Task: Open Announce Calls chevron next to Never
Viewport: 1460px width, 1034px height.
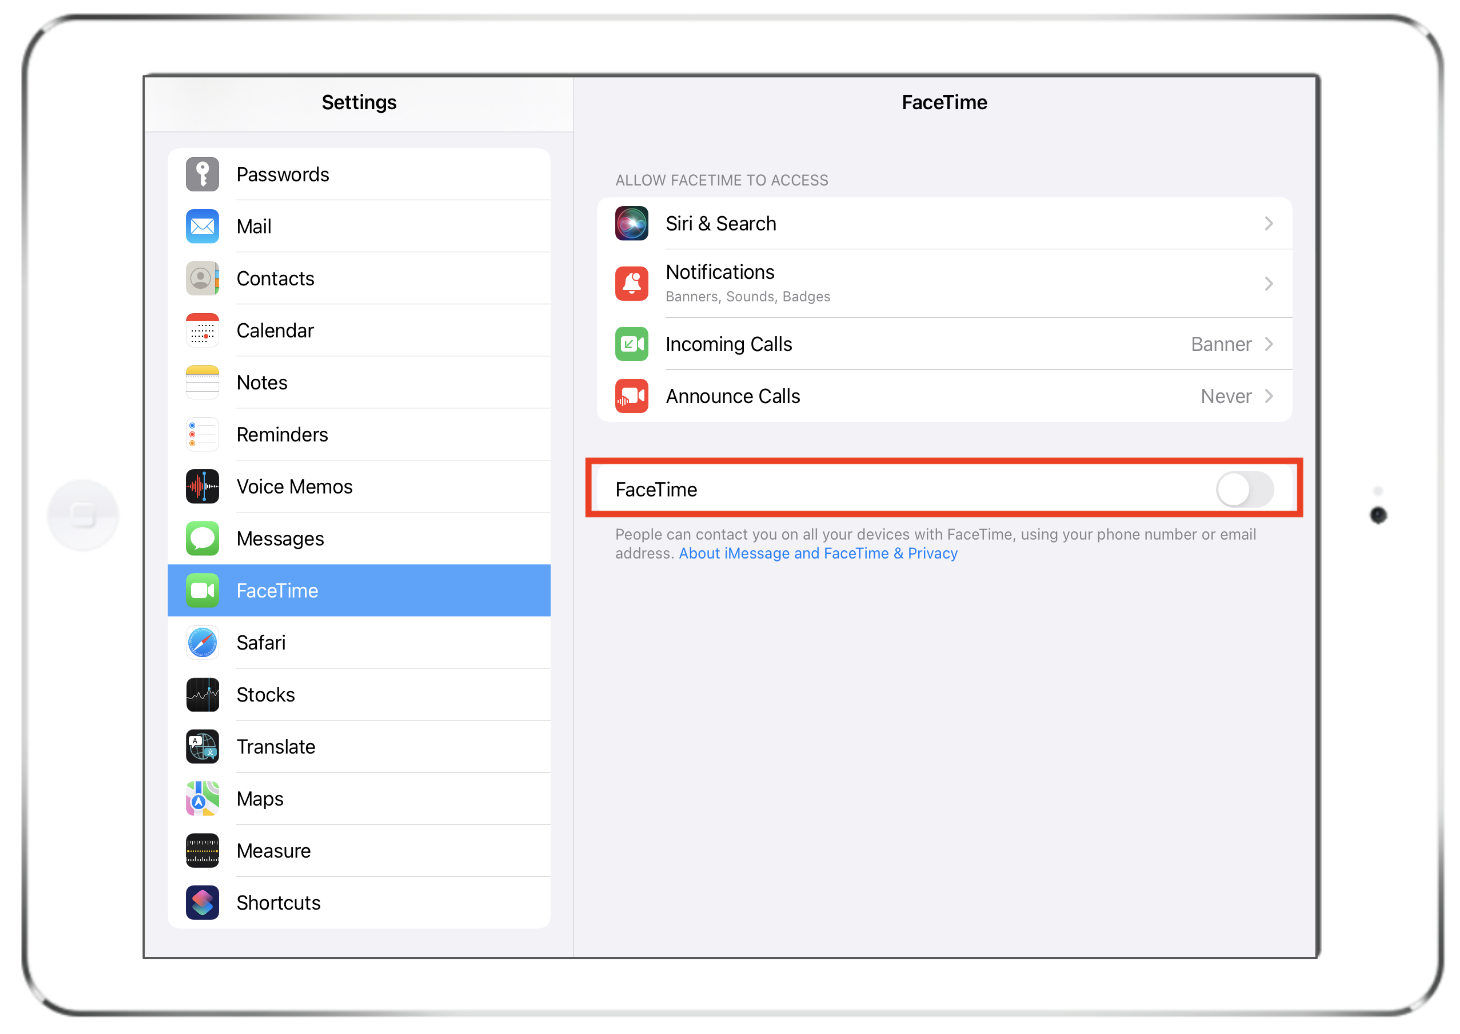Action: tap(1268, 396)
